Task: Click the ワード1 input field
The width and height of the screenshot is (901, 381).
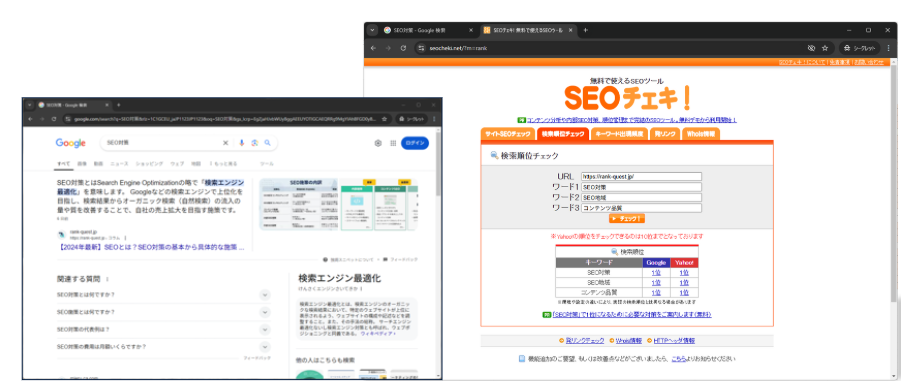Action: pos(641,187)
